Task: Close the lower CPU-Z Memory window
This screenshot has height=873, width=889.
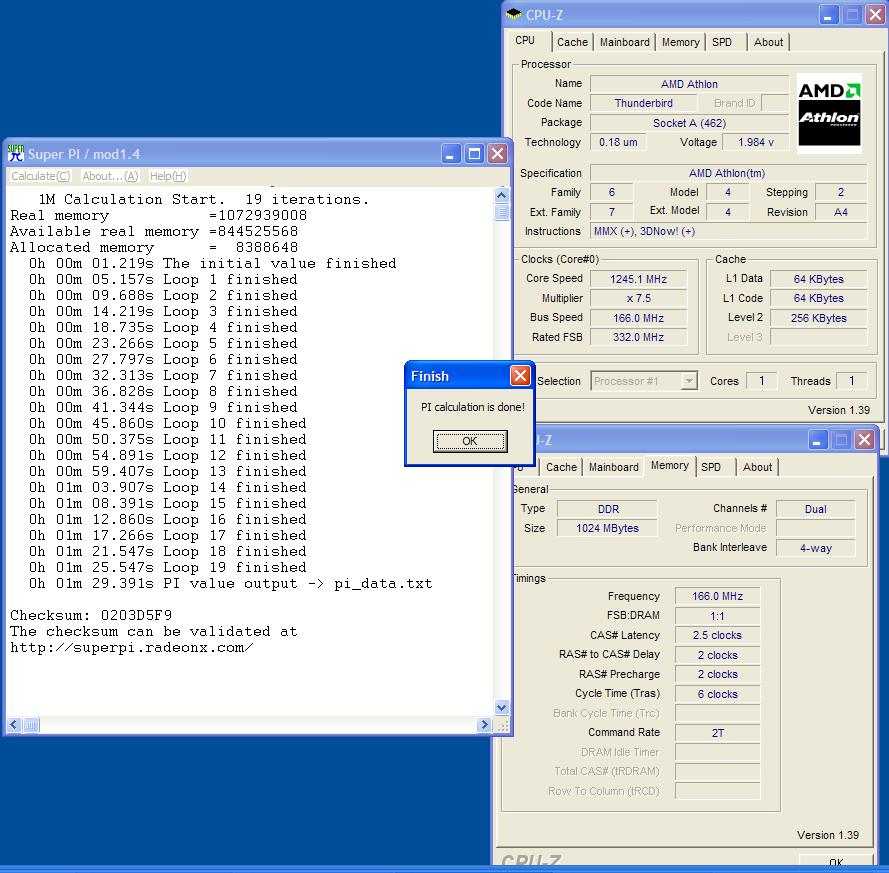Action: [864, 440]
